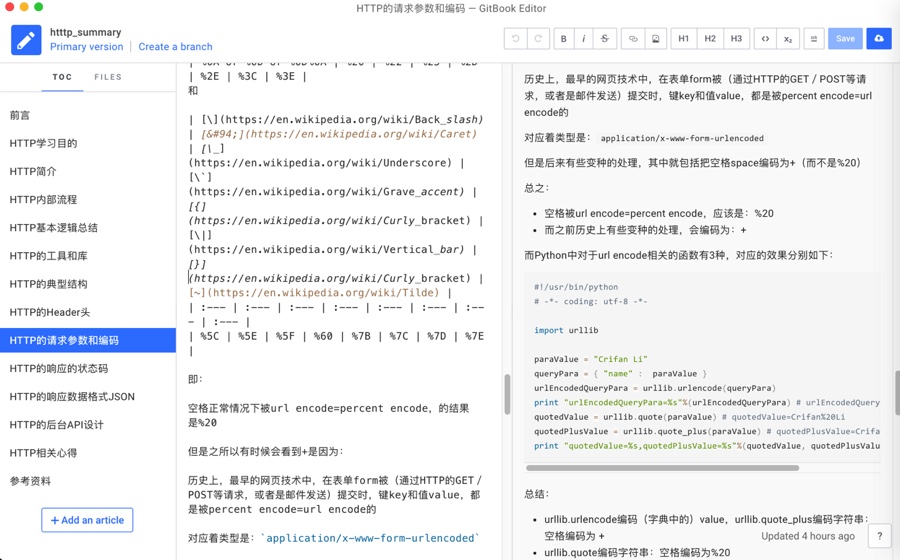Click the Caret wikipedia link in editor
The image size is (900, 560).
(339, 134)
